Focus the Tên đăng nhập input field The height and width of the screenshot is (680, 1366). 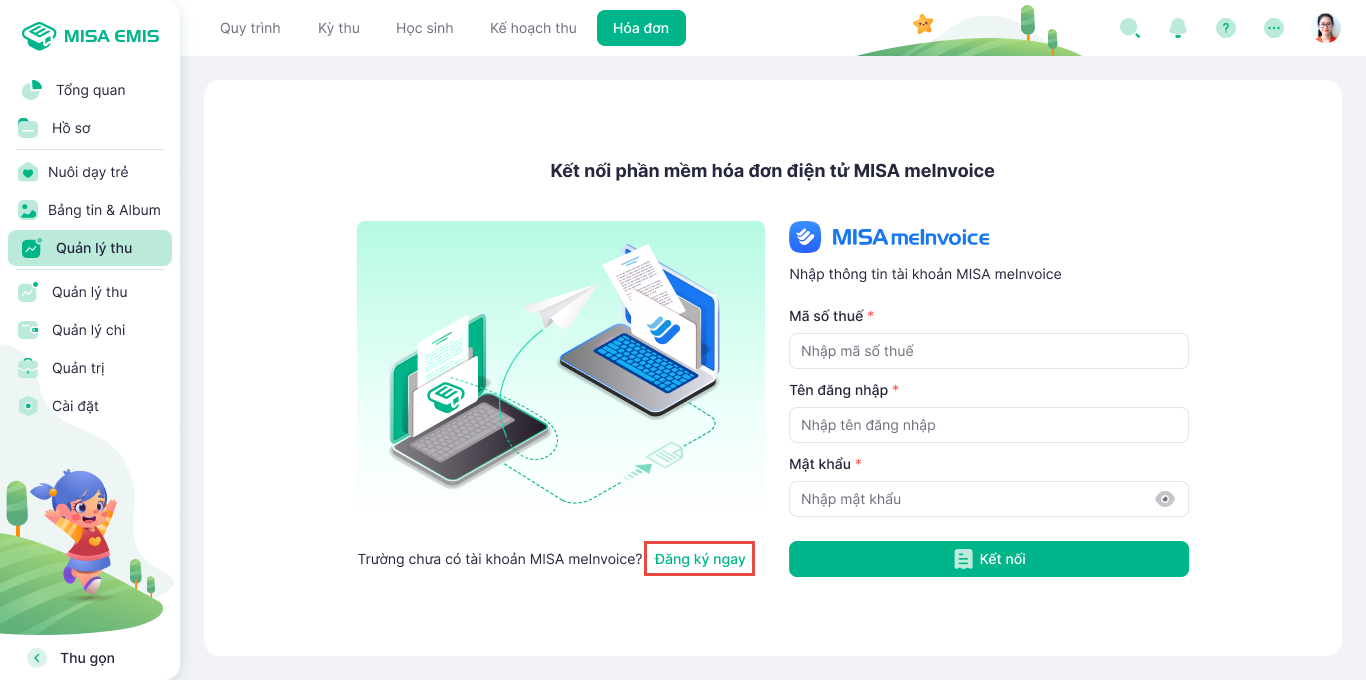click(989, 425)
